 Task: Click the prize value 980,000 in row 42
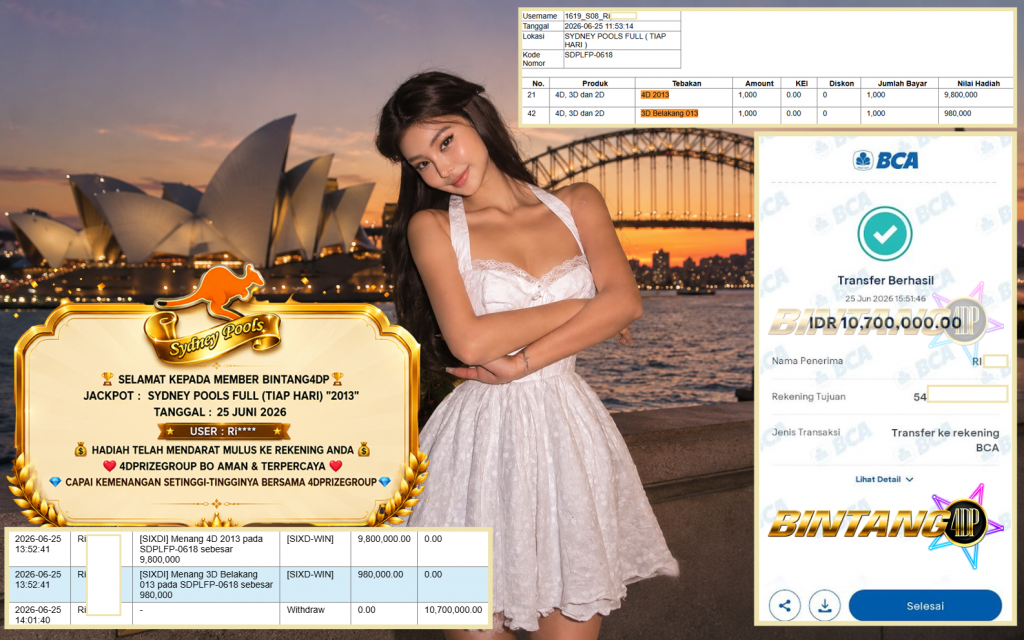pos(957,113)
